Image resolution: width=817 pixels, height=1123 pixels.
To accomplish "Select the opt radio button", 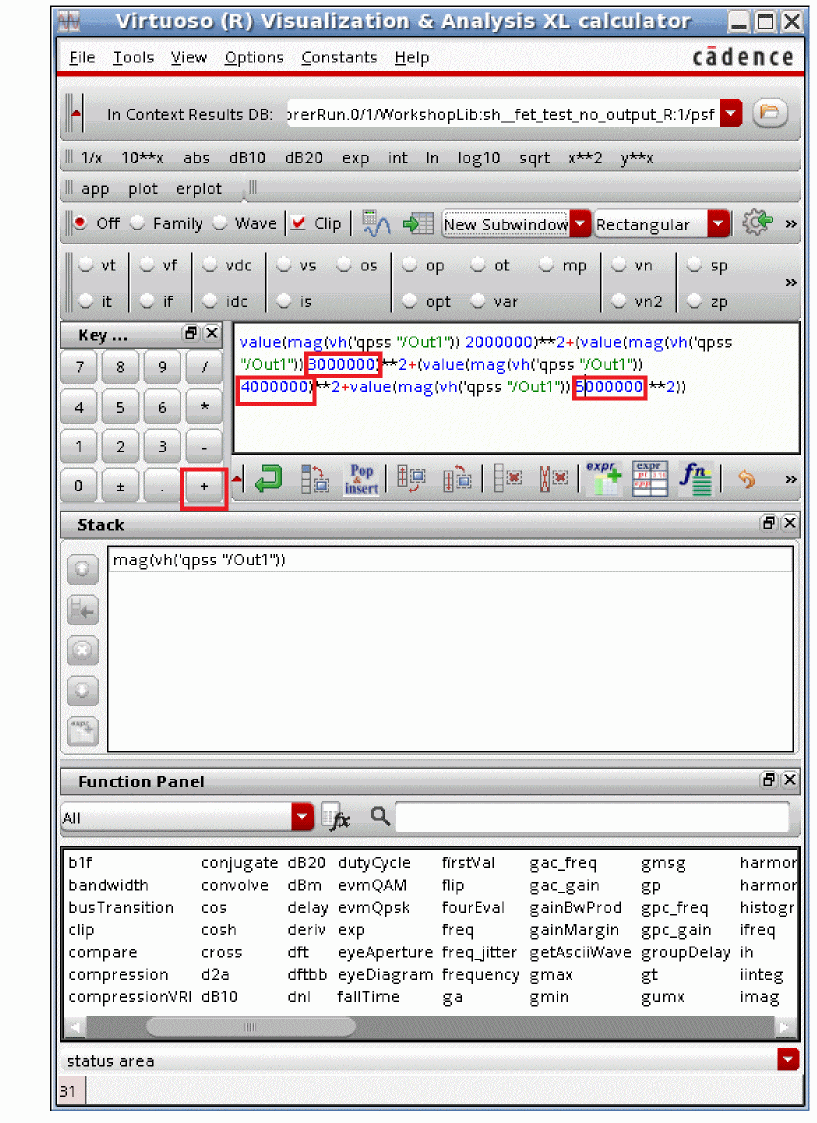I will [x=410, y=301].
